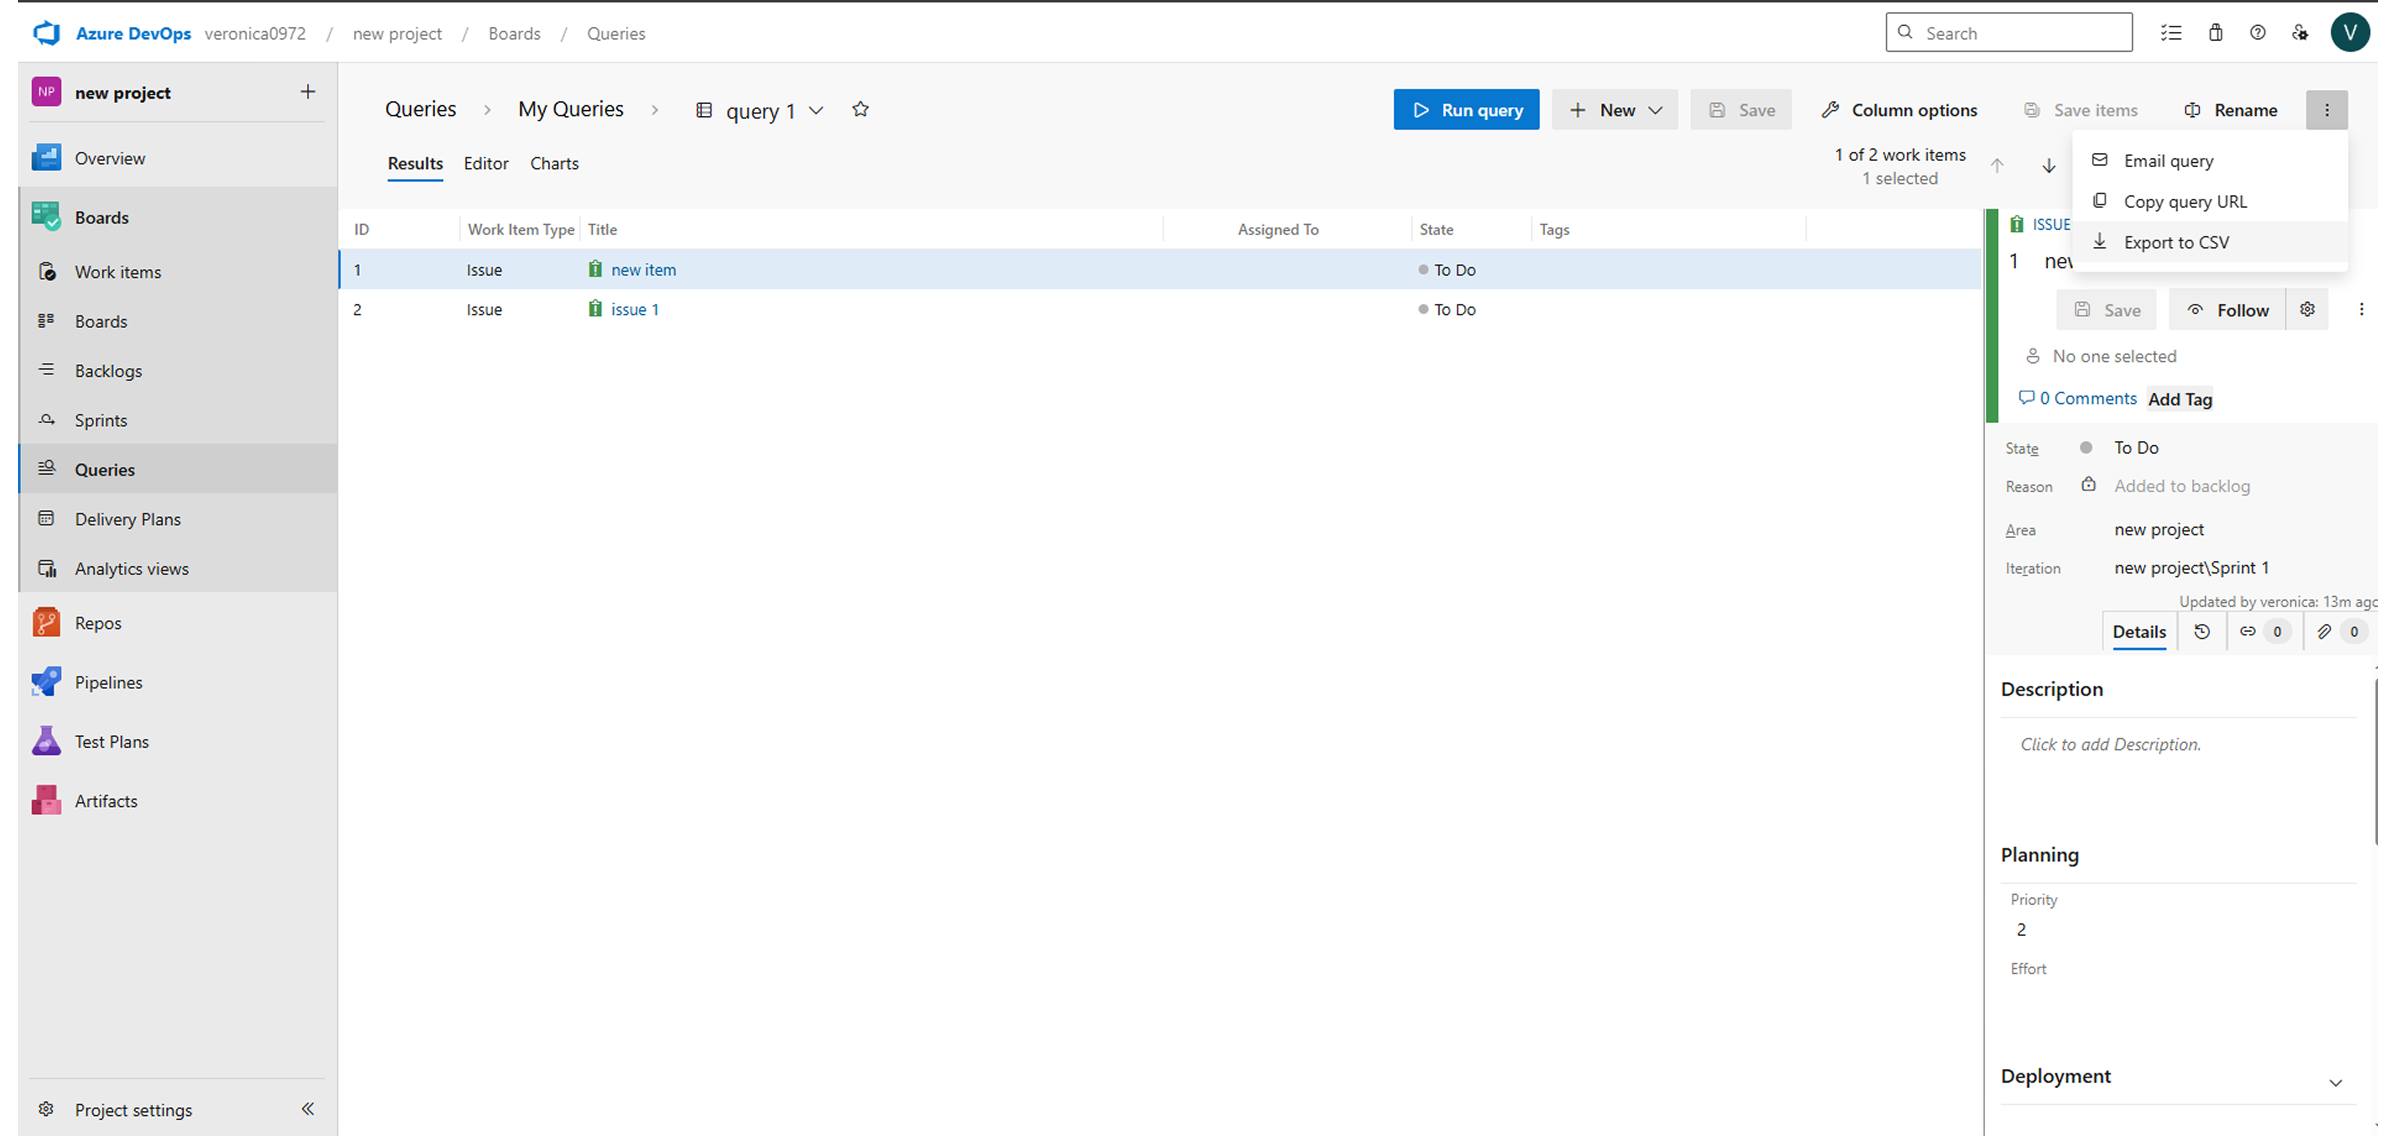The image size is (2396, 1136).
Task: Open the user avatar V menu
Action: pyautogui.click(x=2349, y=32)
